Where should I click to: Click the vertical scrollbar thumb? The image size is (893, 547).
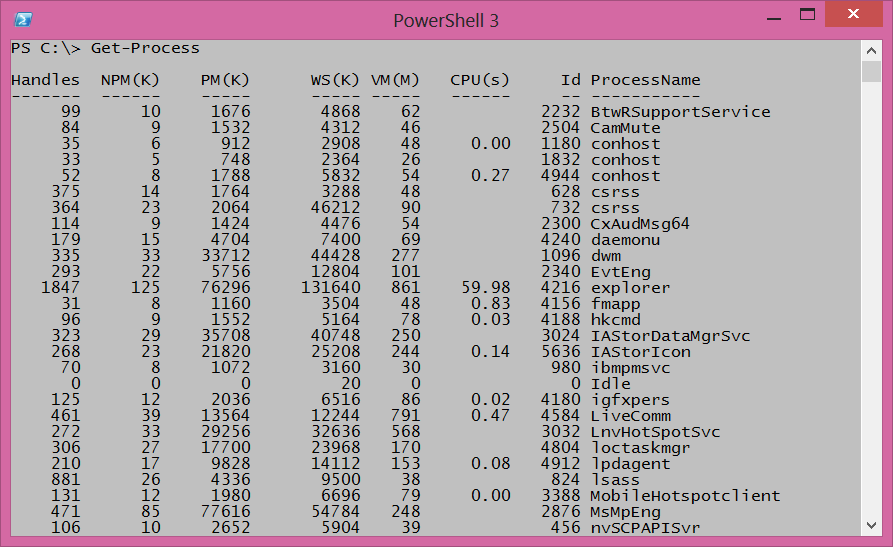tap(871, 72)
